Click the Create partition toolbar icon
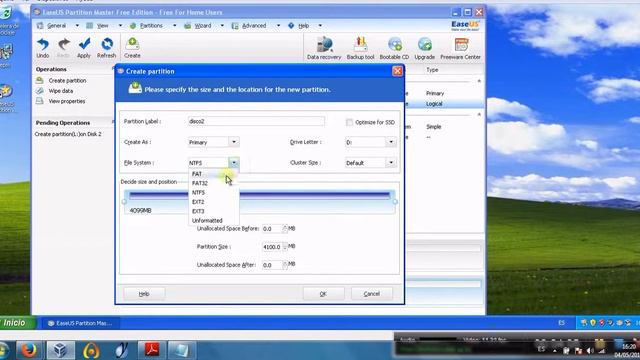Viewport: 640px width, 360px height. (x=132, y=48)
